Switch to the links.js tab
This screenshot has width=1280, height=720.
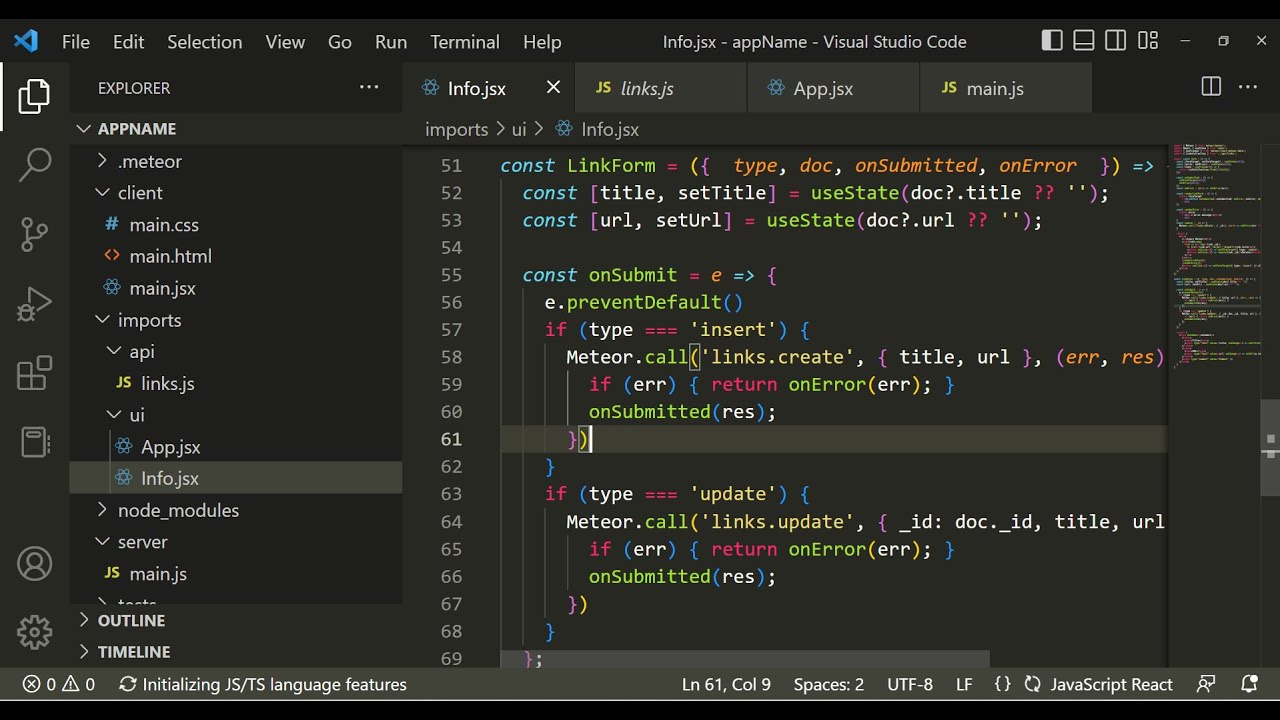pos(646,89)
